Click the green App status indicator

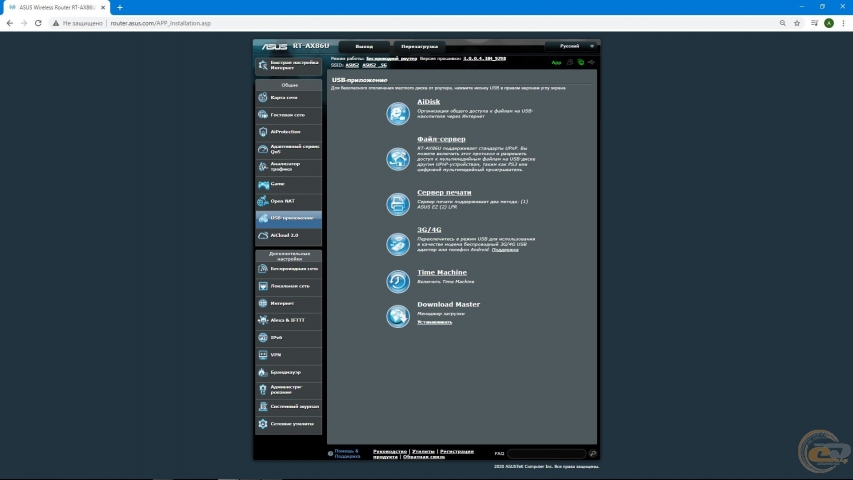coord(556,63)
